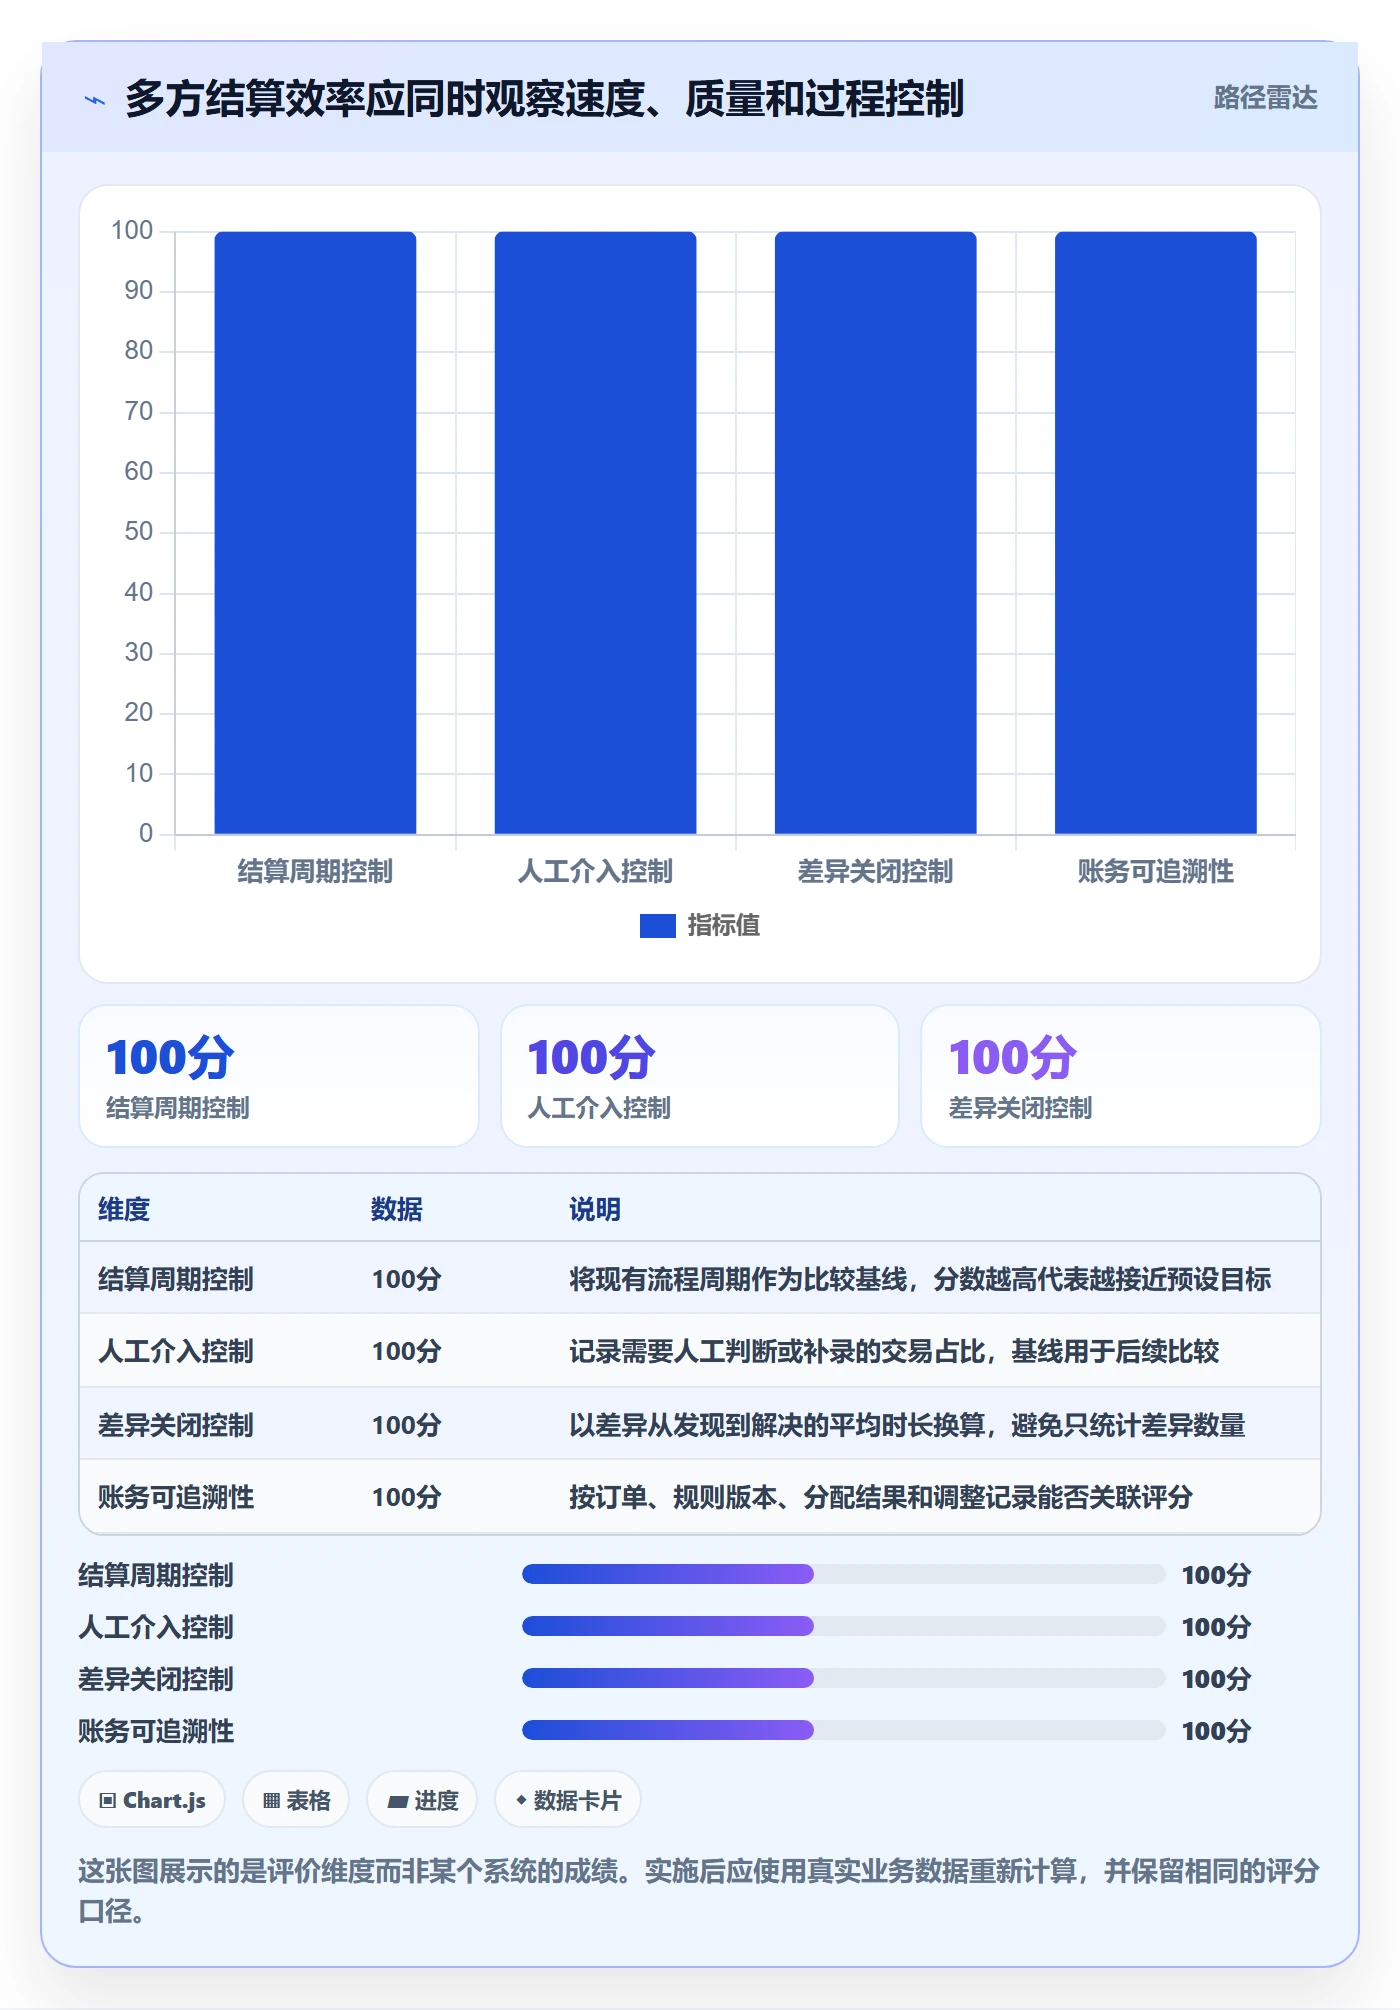Image resolution: width=1400 pixels, height=2010 pixels.
Task: Toggle the 指标值 legend color box
Action: (x=657, y=926)
